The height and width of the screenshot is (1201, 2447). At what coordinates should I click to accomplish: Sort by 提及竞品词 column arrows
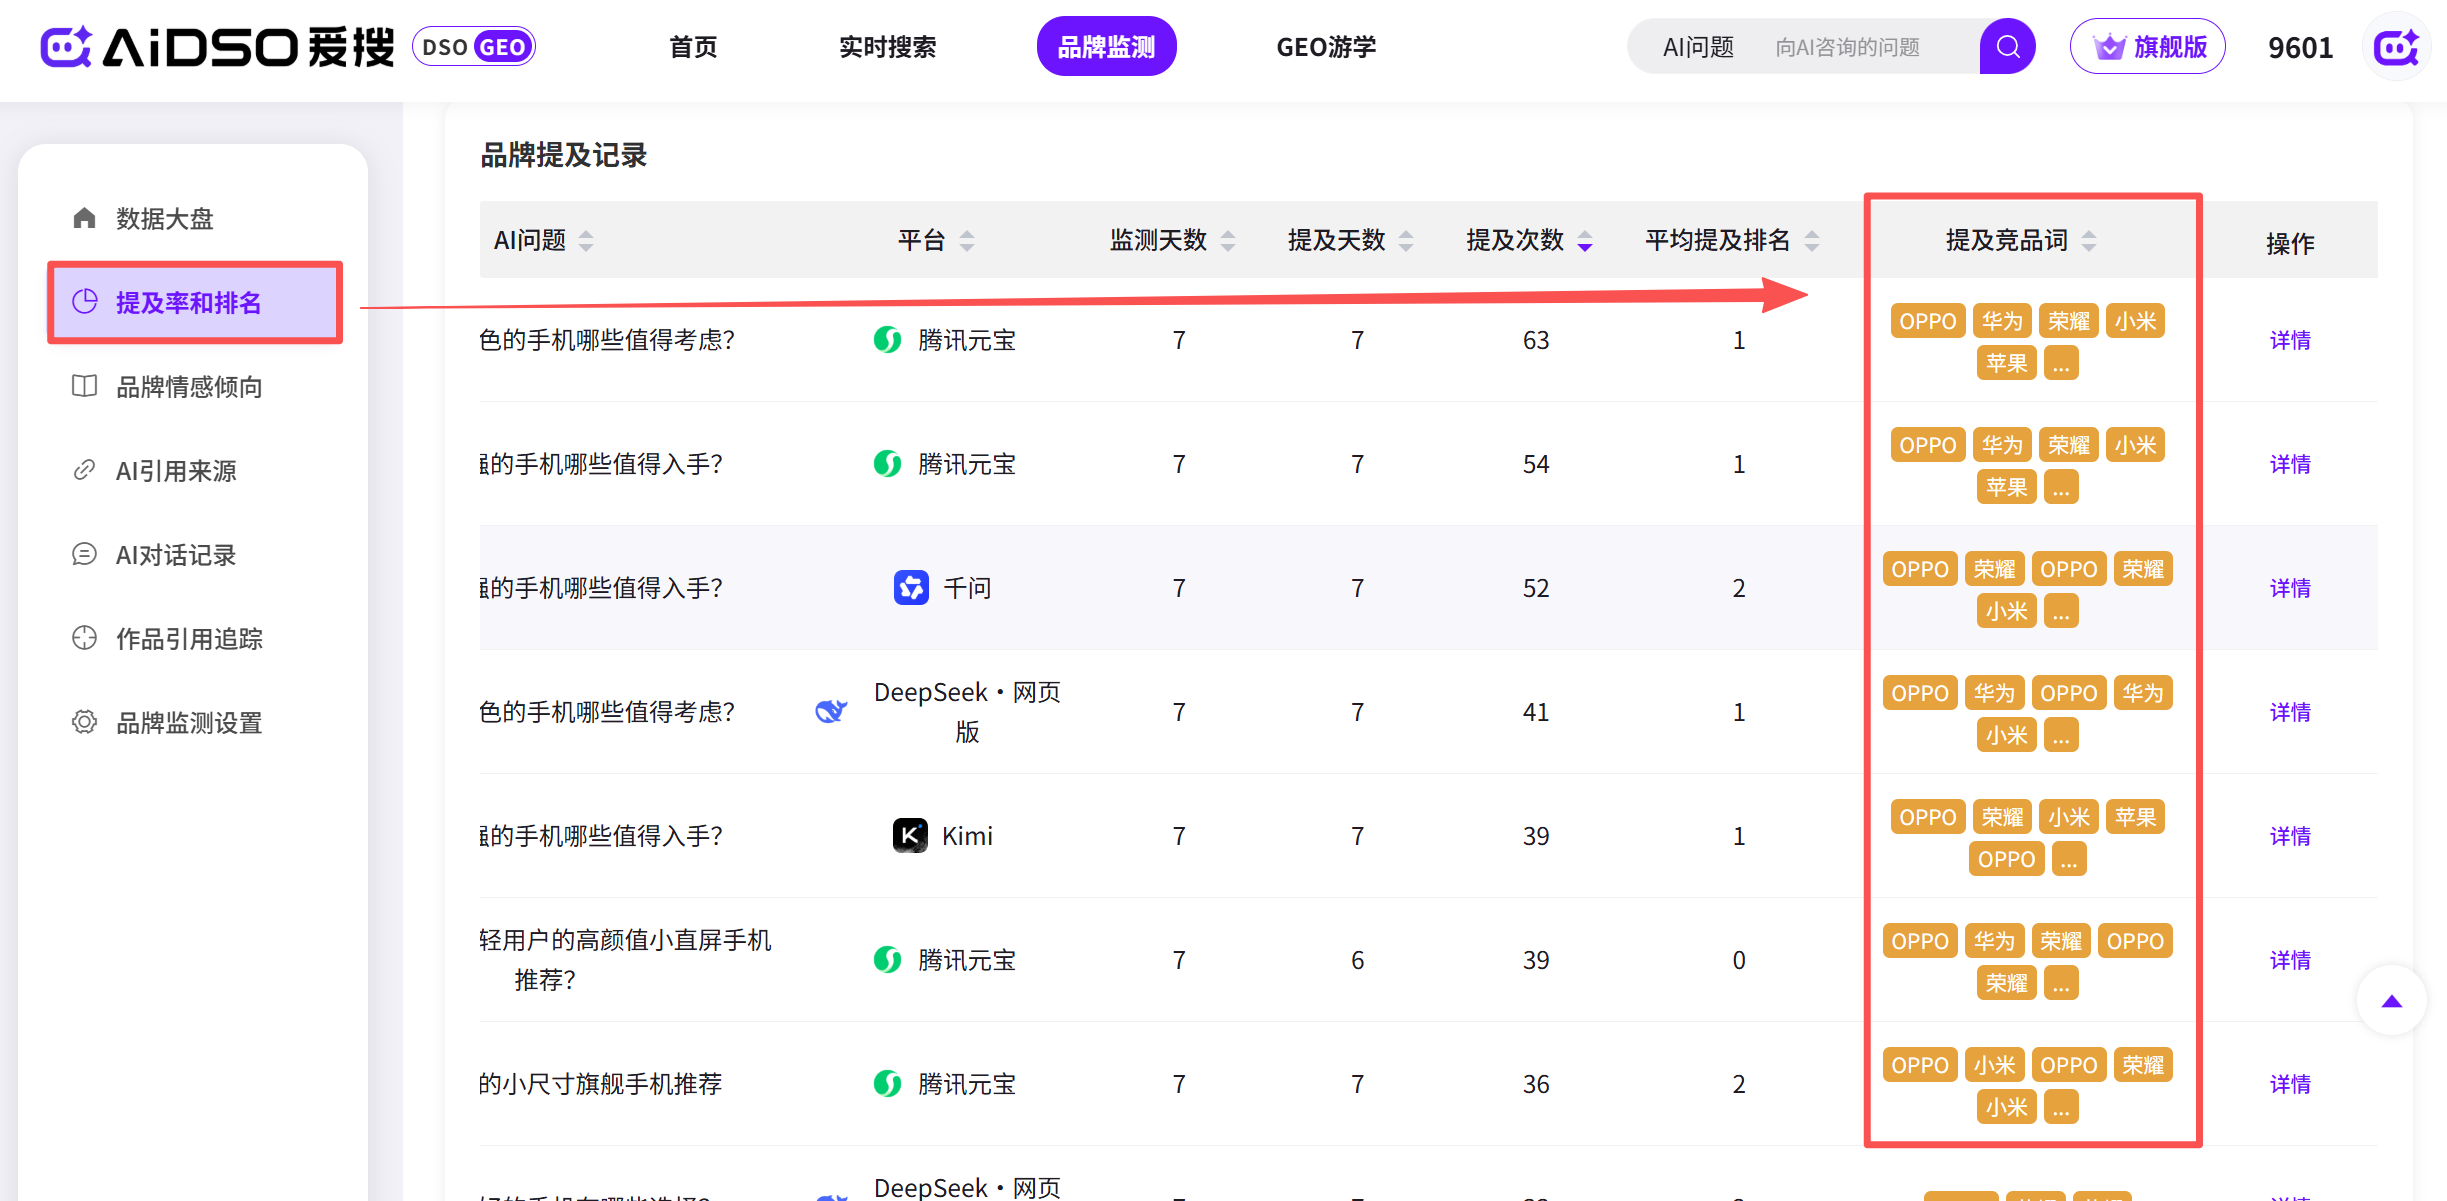tap(2088, 241)
